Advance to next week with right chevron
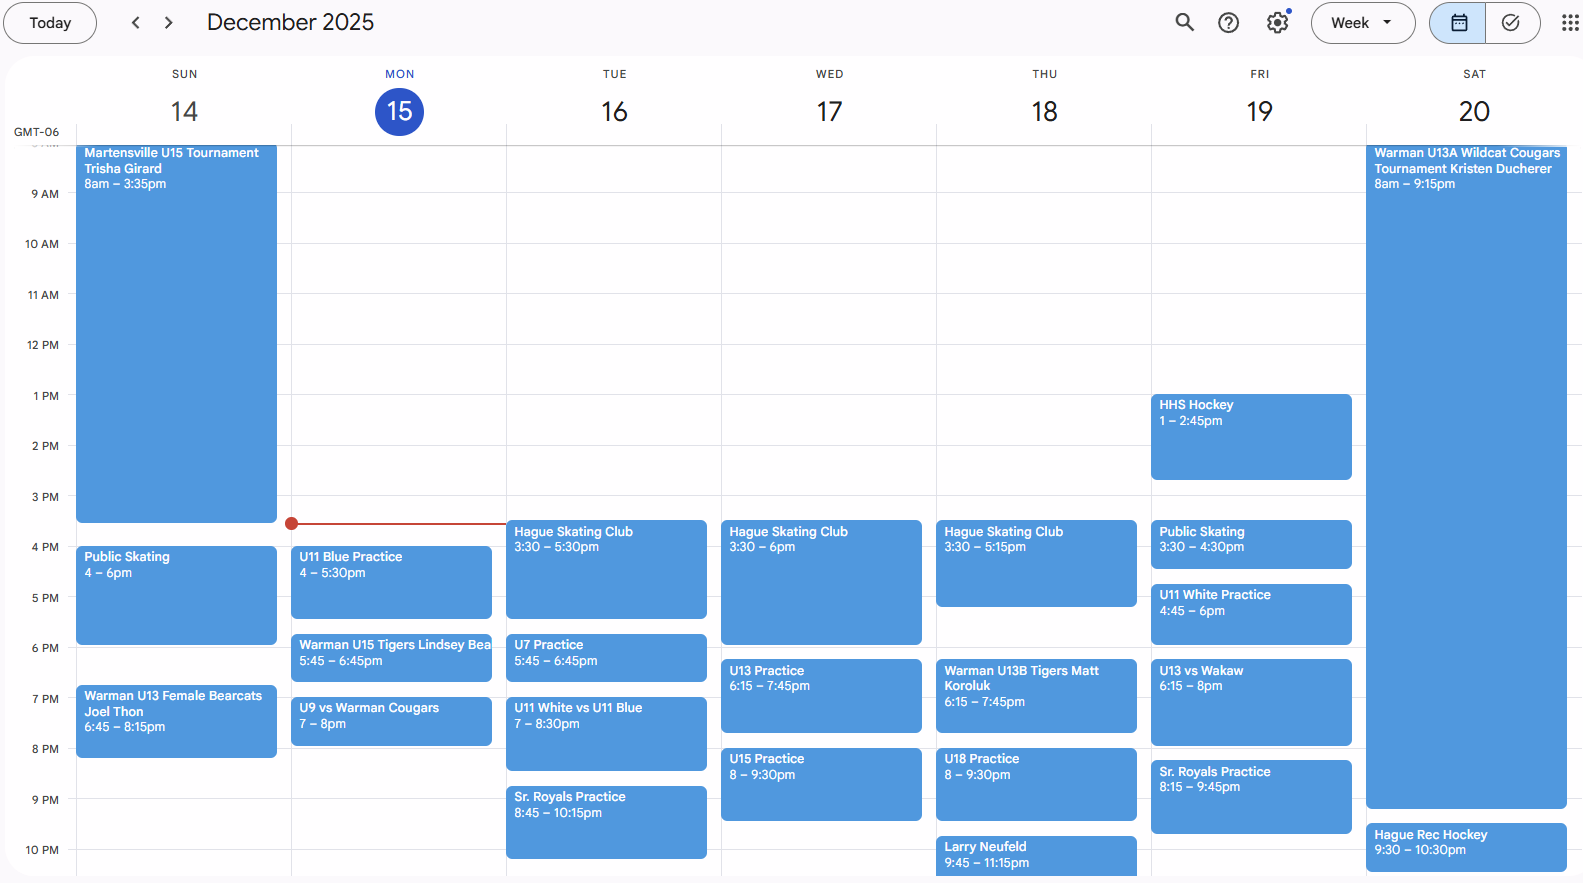The width and height of the screenshot is (1583, 883). click(x=168, y=23)
